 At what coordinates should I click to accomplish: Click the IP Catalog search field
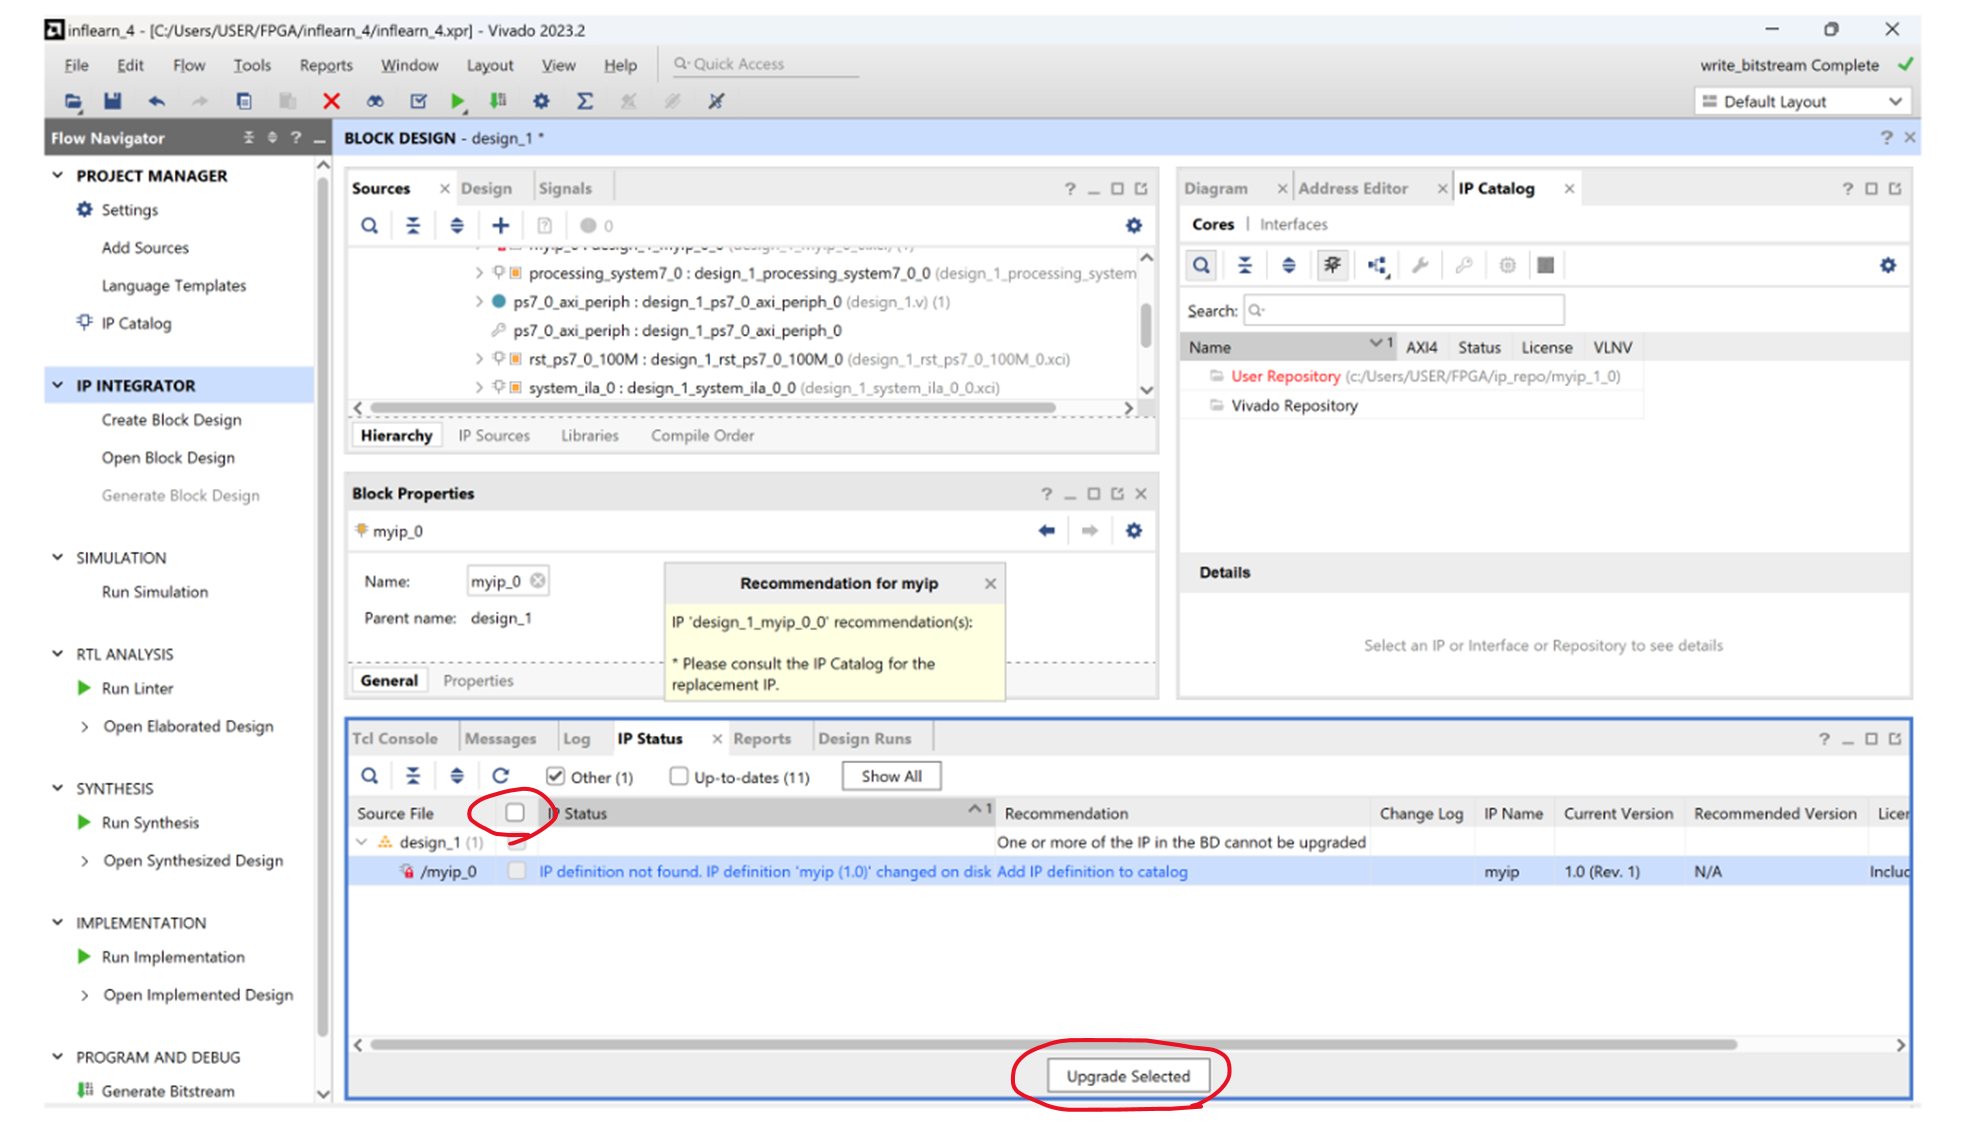(1404, 310)
